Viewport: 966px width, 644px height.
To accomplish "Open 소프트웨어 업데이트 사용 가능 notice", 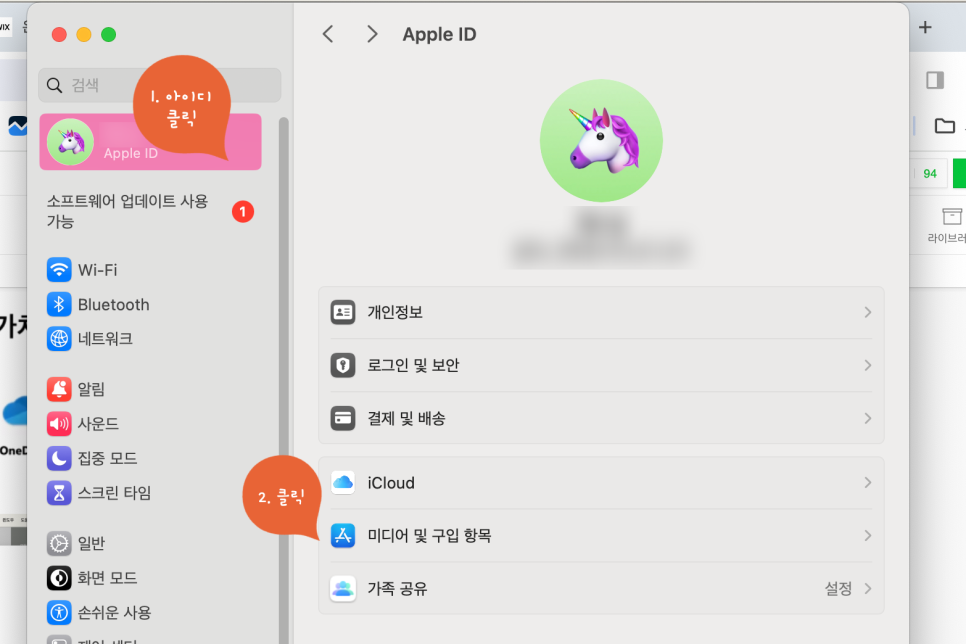I will click(x=128, y=211).
